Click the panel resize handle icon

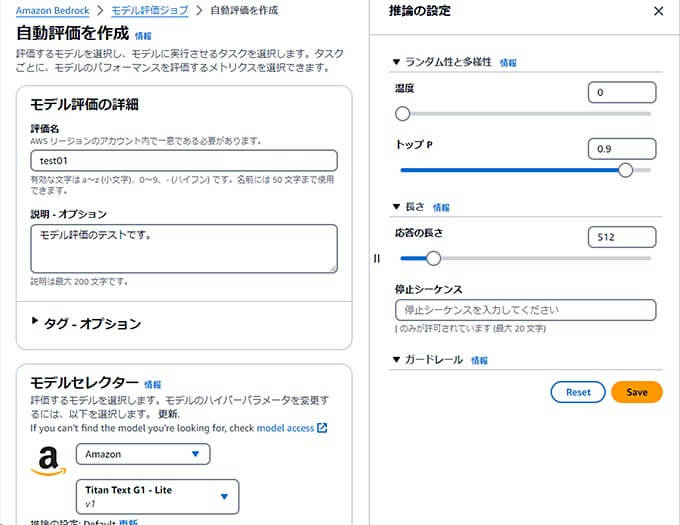(376, 258)
